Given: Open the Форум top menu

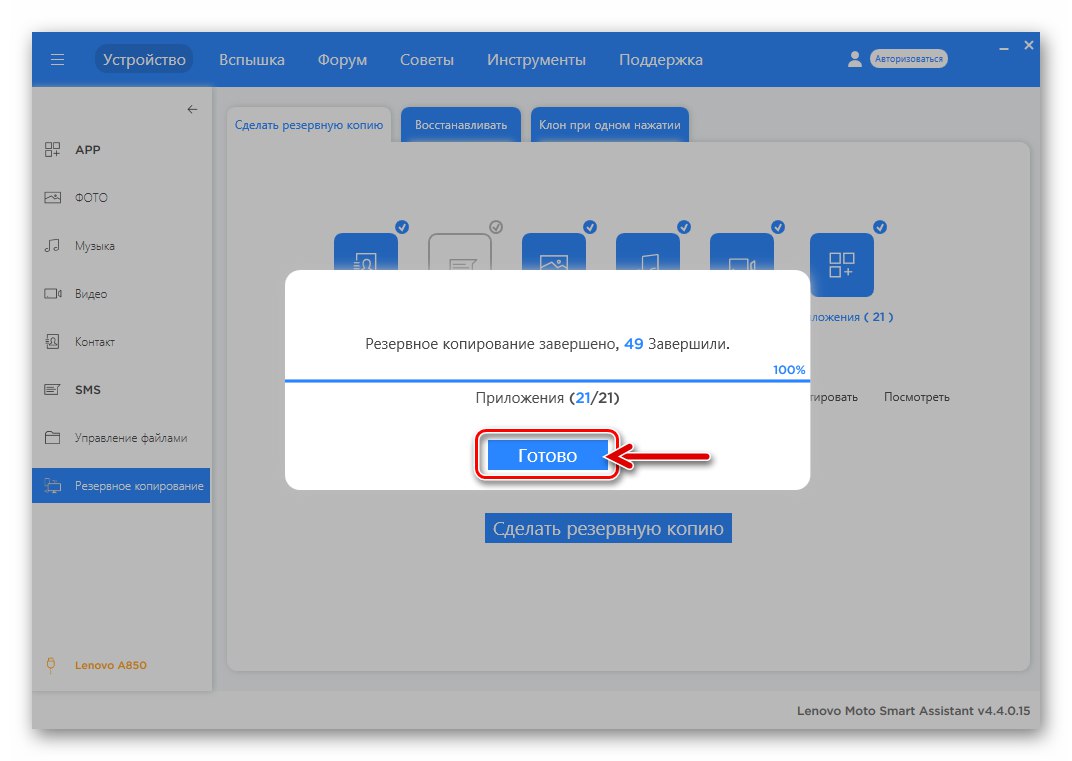Looking at the screenshot, I should [342, 59].
